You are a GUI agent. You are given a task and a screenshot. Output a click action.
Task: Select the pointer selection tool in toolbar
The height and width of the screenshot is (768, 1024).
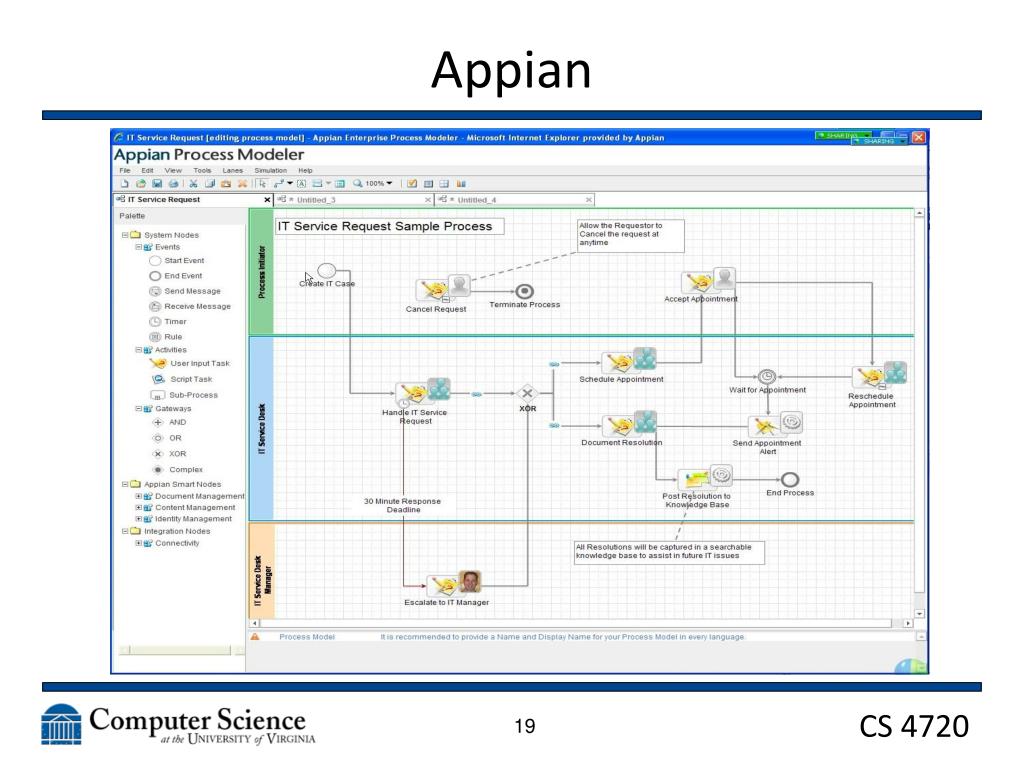click(262, 184)
